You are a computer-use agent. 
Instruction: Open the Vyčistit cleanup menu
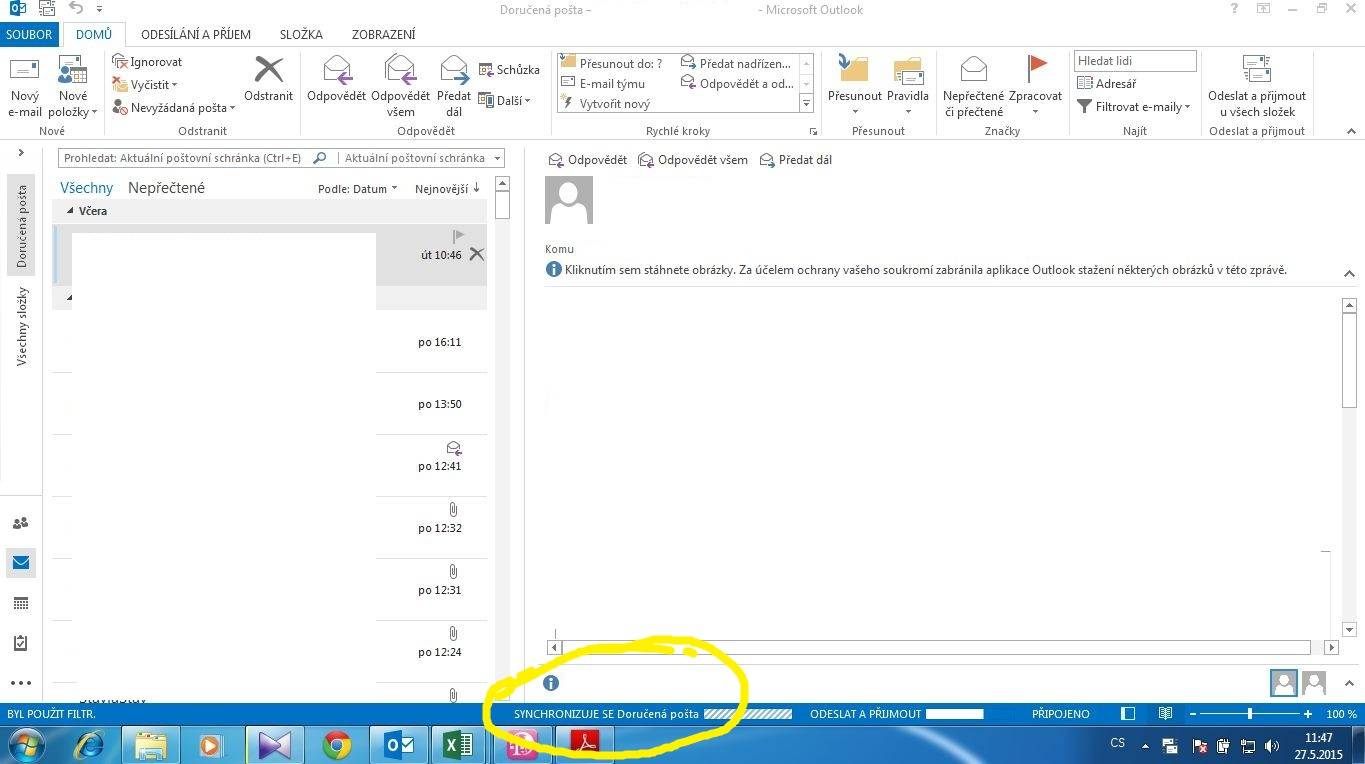(x=145, y=85)
